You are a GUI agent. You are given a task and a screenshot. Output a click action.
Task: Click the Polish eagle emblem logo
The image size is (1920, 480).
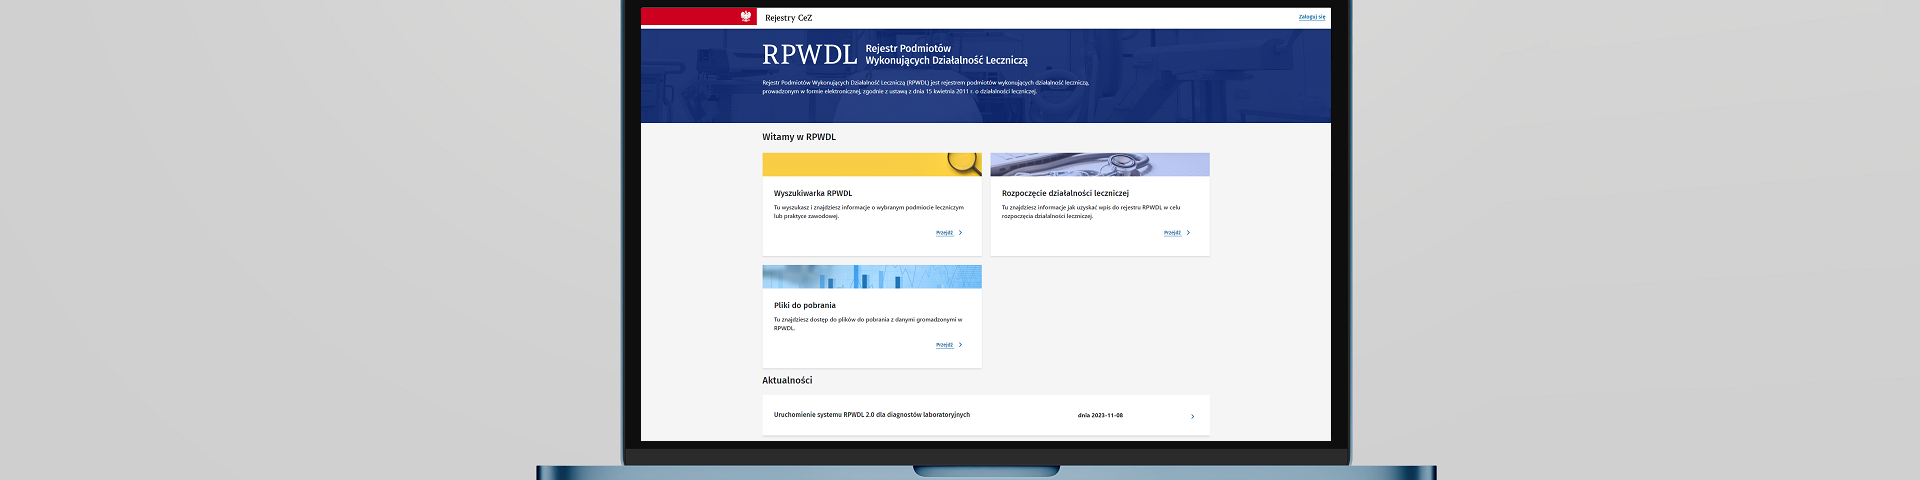[x=746, y=17]
